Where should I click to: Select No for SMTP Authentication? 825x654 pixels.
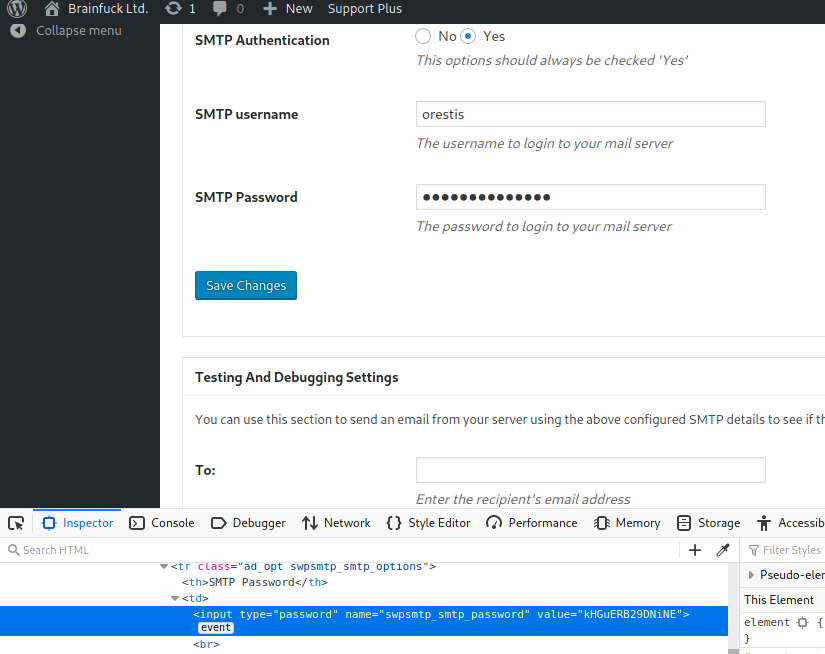click(423, 36)
